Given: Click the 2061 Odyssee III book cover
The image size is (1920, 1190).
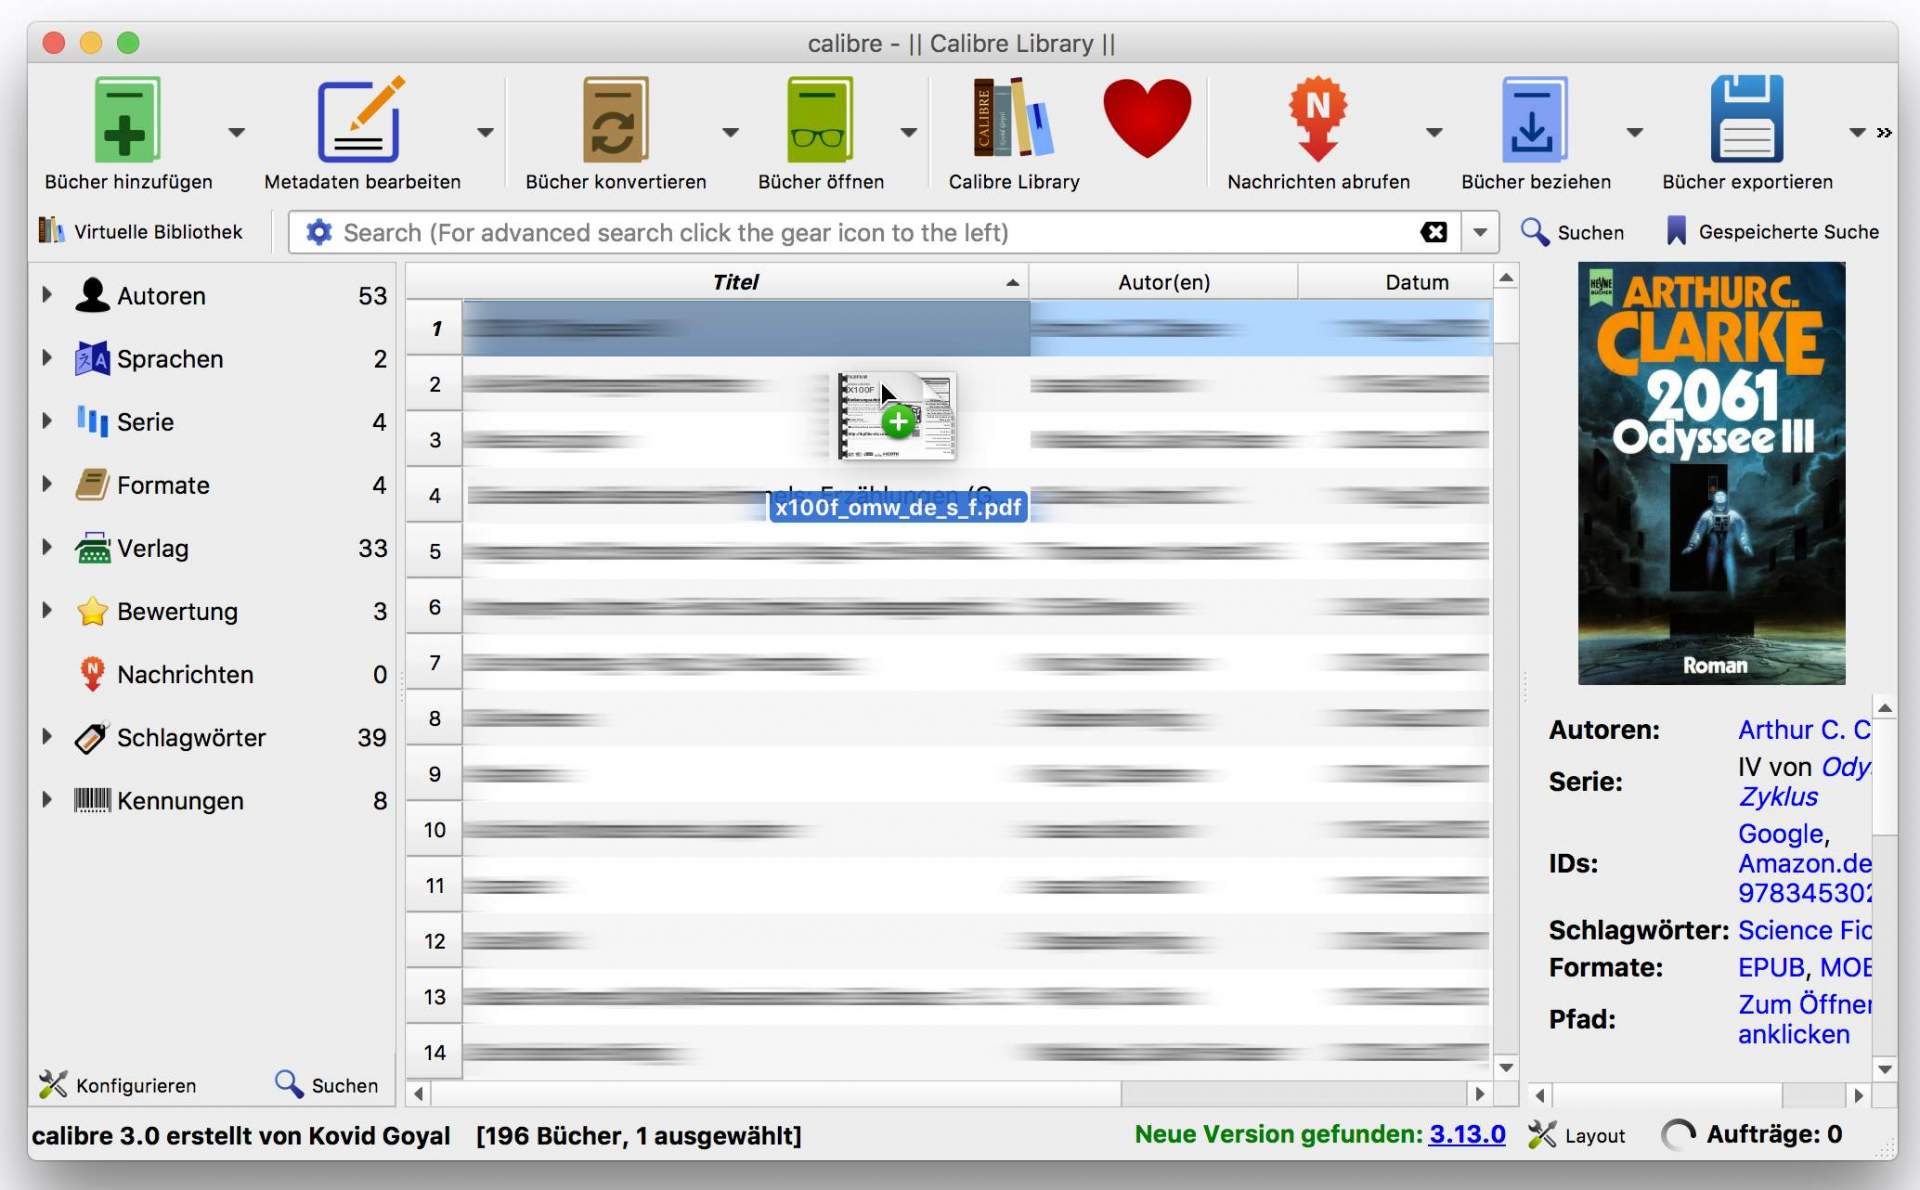Looking at the screenshot, I should click(1711, 473).
